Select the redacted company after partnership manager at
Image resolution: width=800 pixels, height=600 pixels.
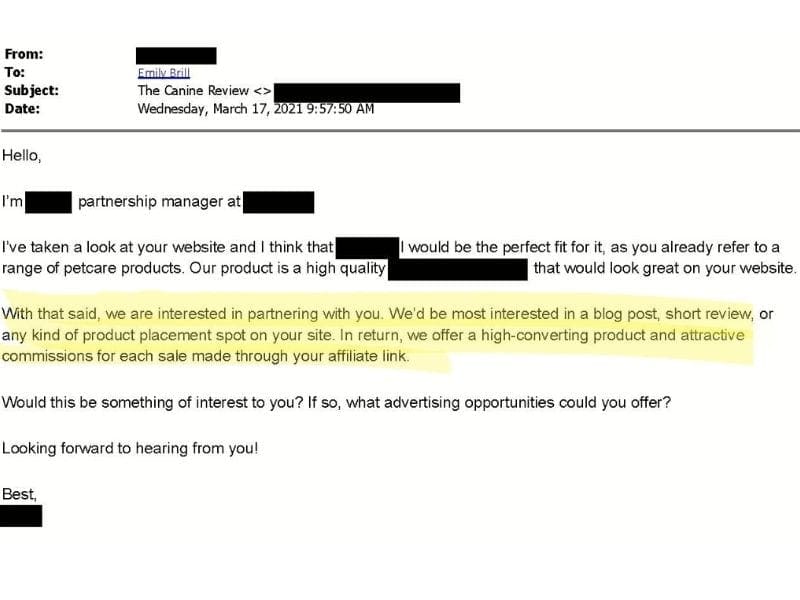tap(279, 203)
